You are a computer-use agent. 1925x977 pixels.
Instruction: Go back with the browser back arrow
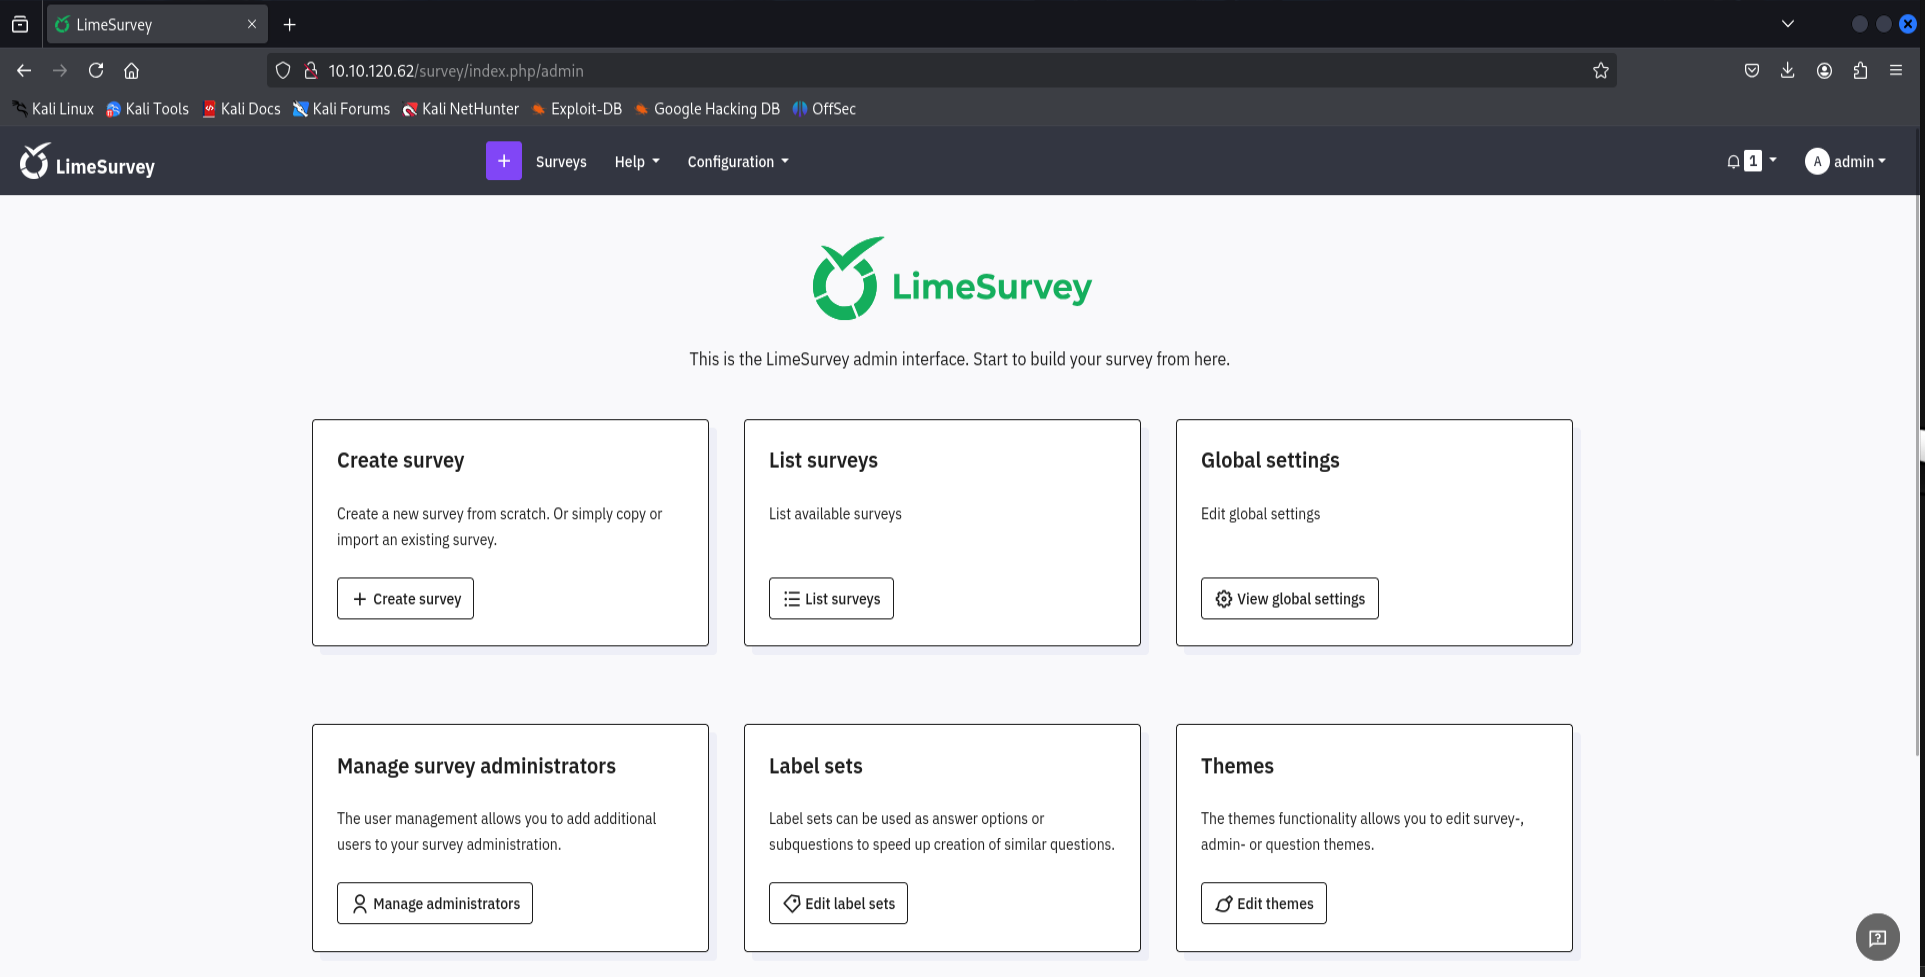24,71
